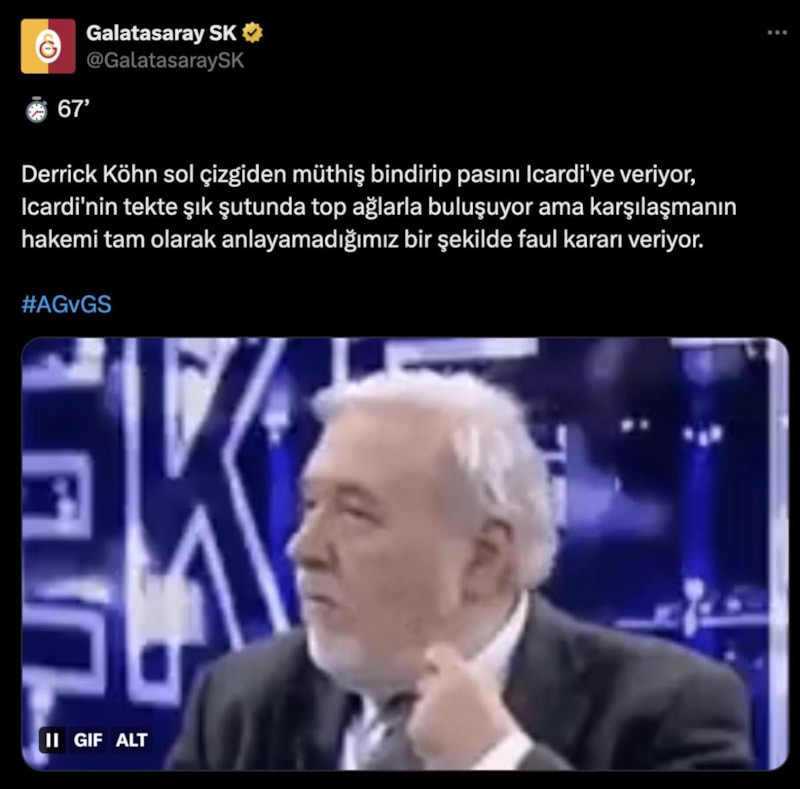Screen dimensions: 800x789
Task: Show the ALT image description
Action: 131,740
